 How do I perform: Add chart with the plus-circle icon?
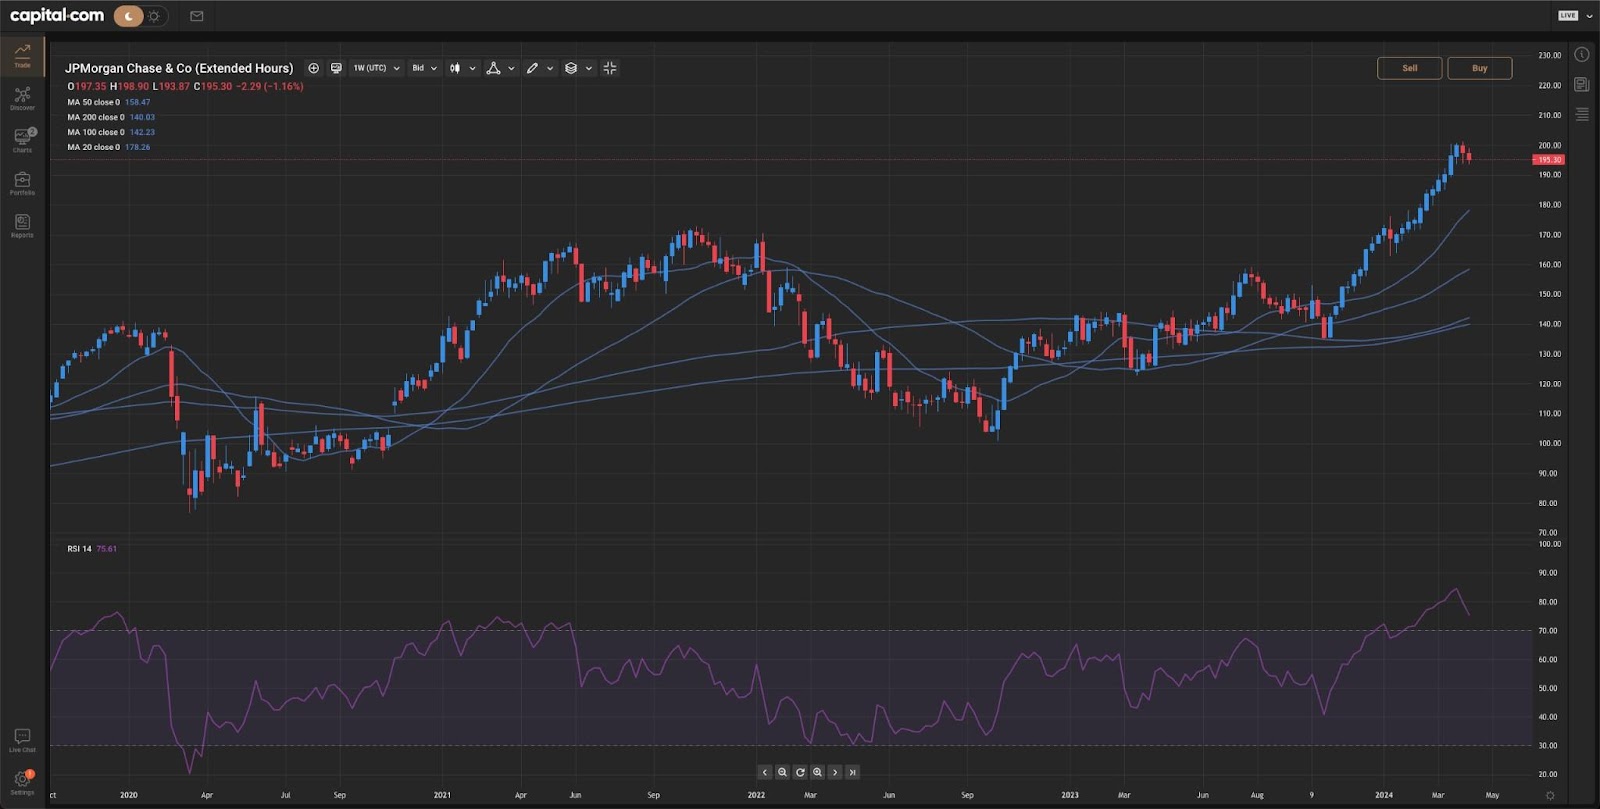(313, 68)
